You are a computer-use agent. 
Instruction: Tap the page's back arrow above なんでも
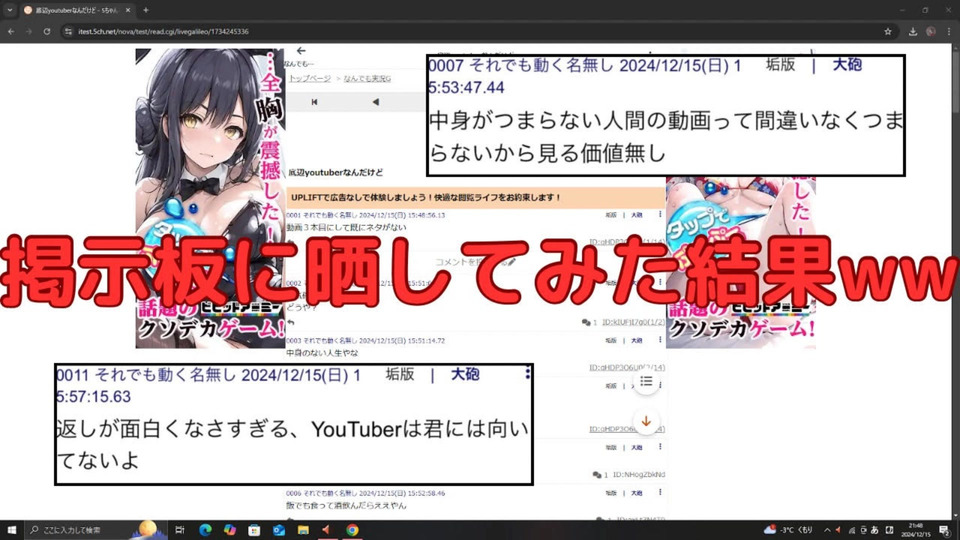pyautogui.click(x=301, y=51)
